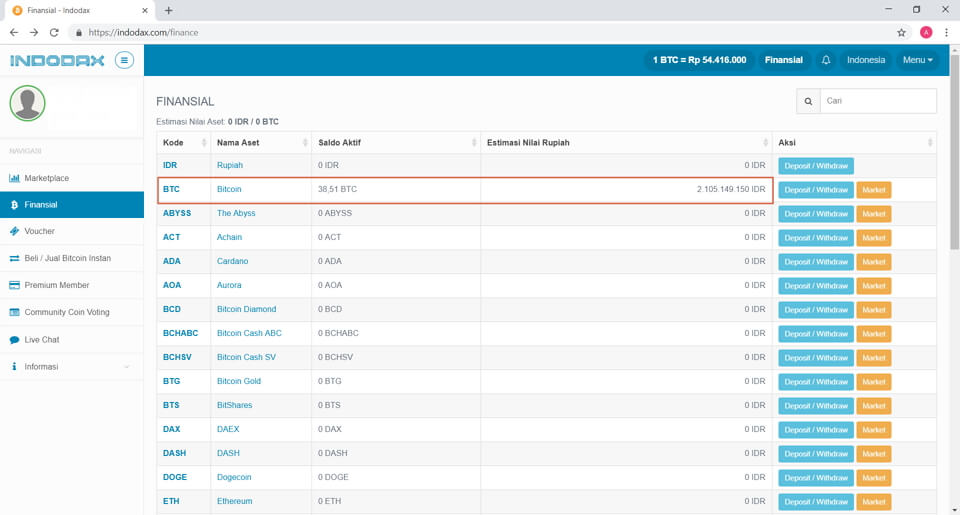Open the Bitcoin asset name link
This screenshot has width=960, height=515.
[x=229, y=189]
